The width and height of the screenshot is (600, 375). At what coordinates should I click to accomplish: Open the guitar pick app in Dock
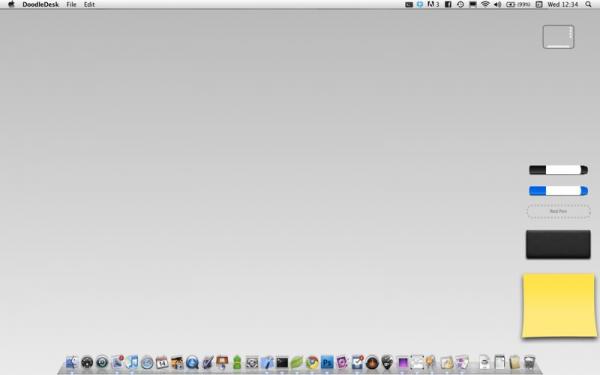coord(387,362)
